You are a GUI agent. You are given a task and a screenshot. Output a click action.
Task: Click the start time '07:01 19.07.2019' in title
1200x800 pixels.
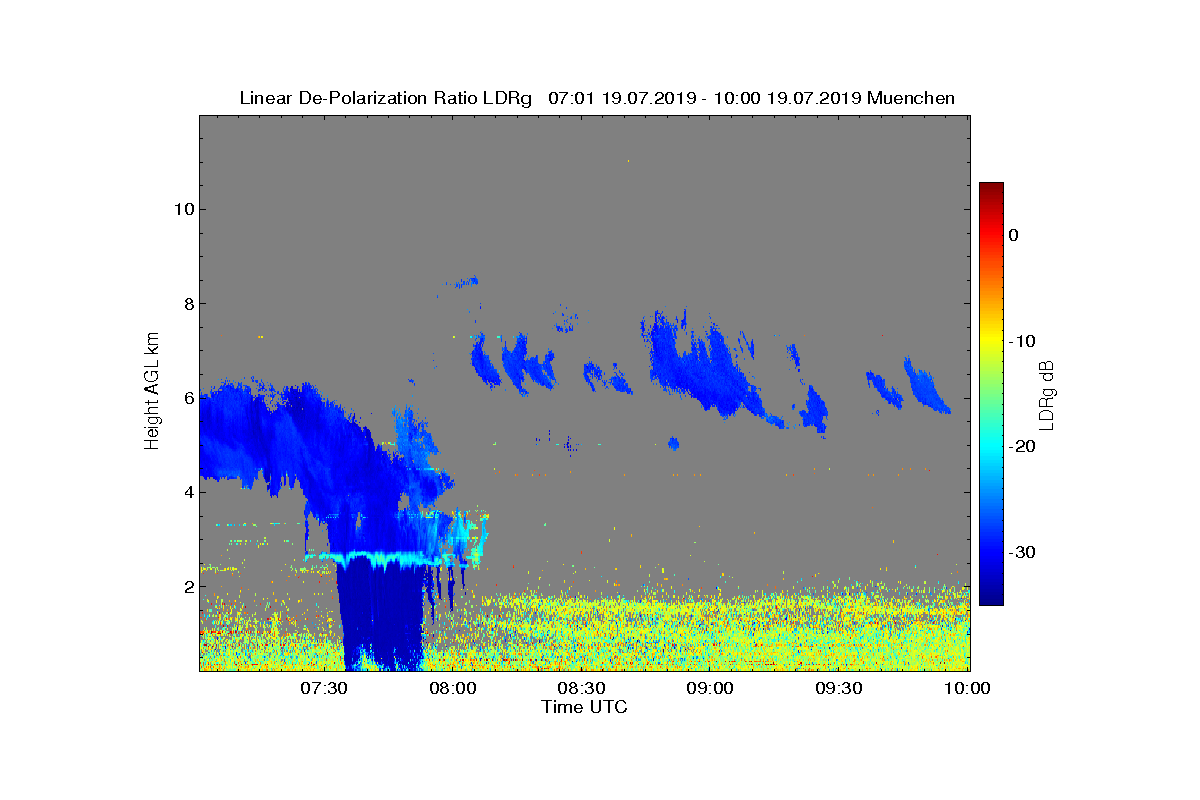coord(621,98)
